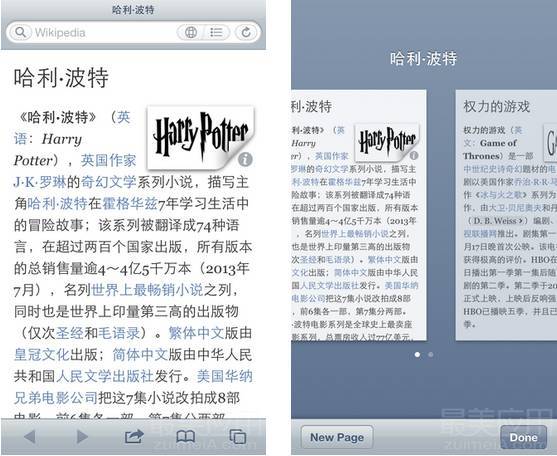Open the table of contents list icon

[216, 32]
